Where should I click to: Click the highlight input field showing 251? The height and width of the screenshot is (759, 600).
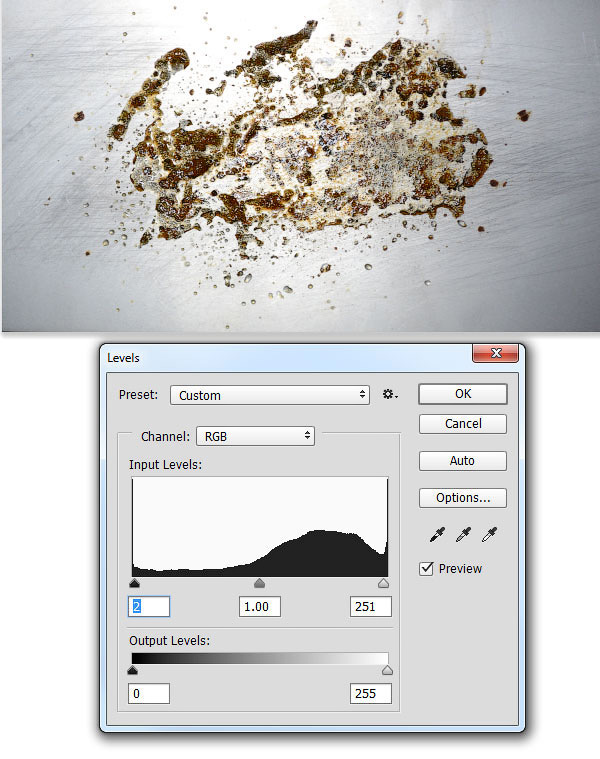[x=371, y=607]
